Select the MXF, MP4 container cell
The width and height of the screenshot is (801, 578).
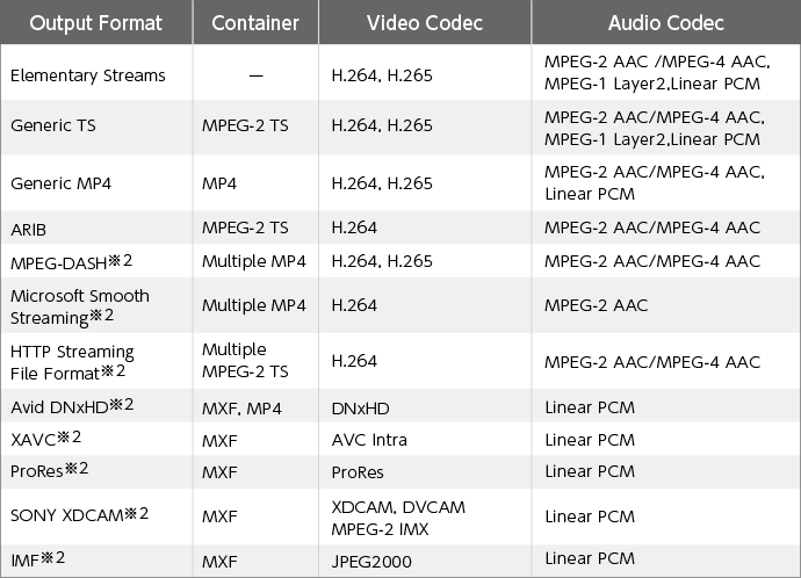click(x=242, y=409)
